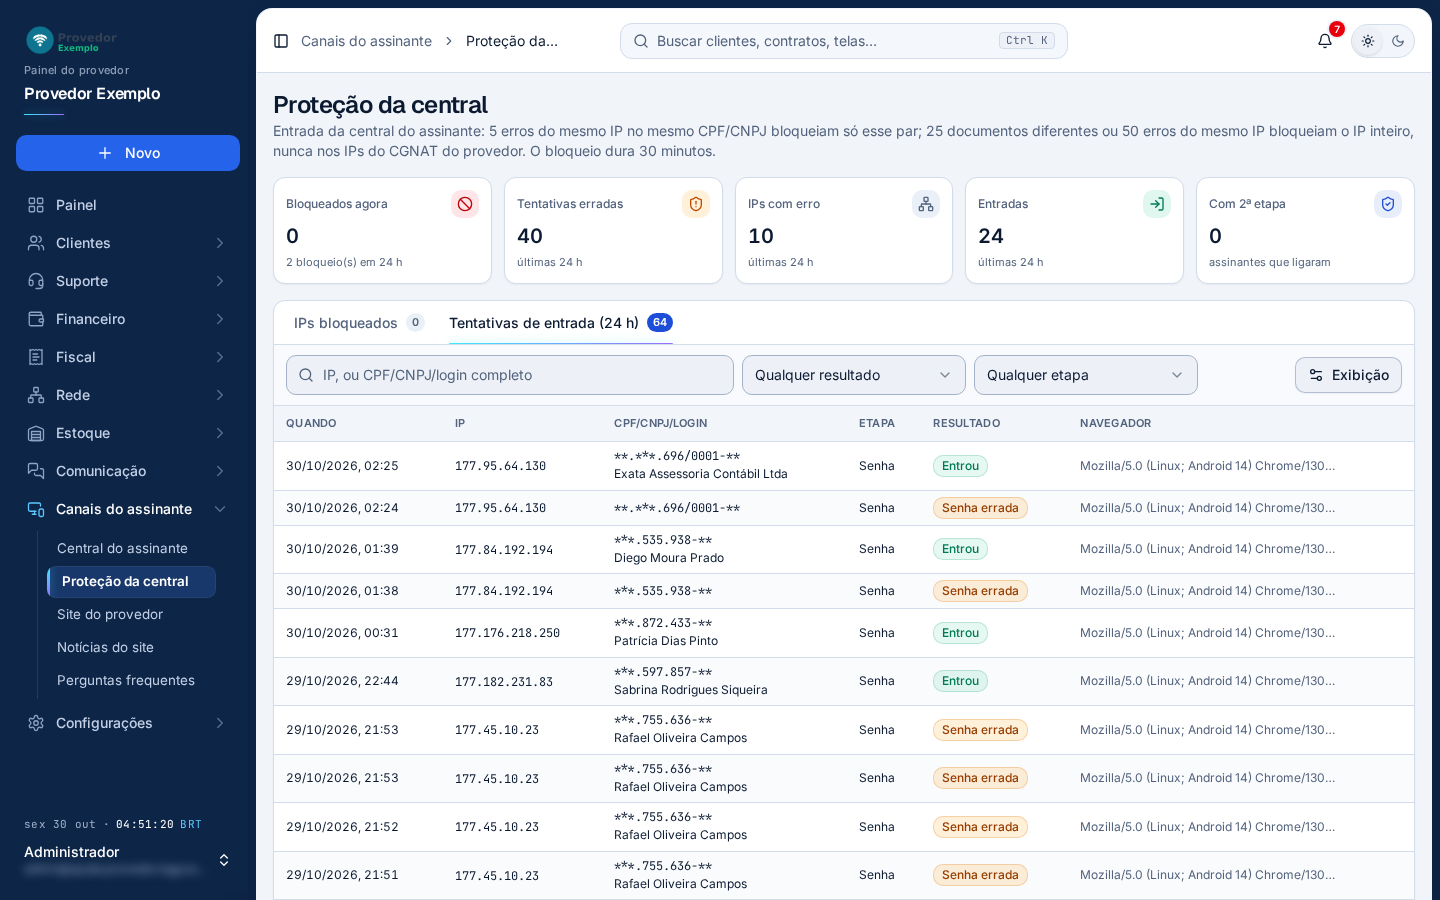Click the Estoque box icon

point(36,433)
